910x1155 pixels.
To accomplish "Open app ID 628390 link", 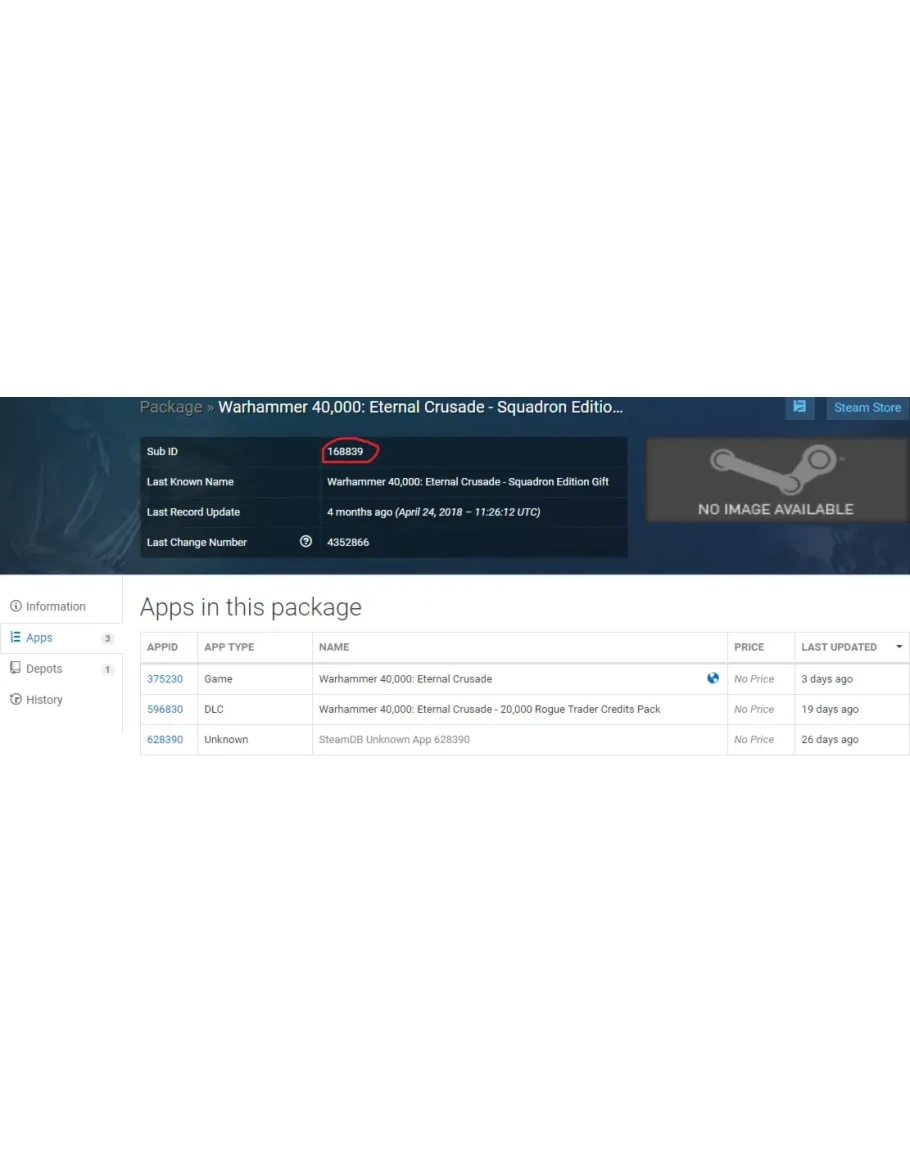I will (165, 739).
